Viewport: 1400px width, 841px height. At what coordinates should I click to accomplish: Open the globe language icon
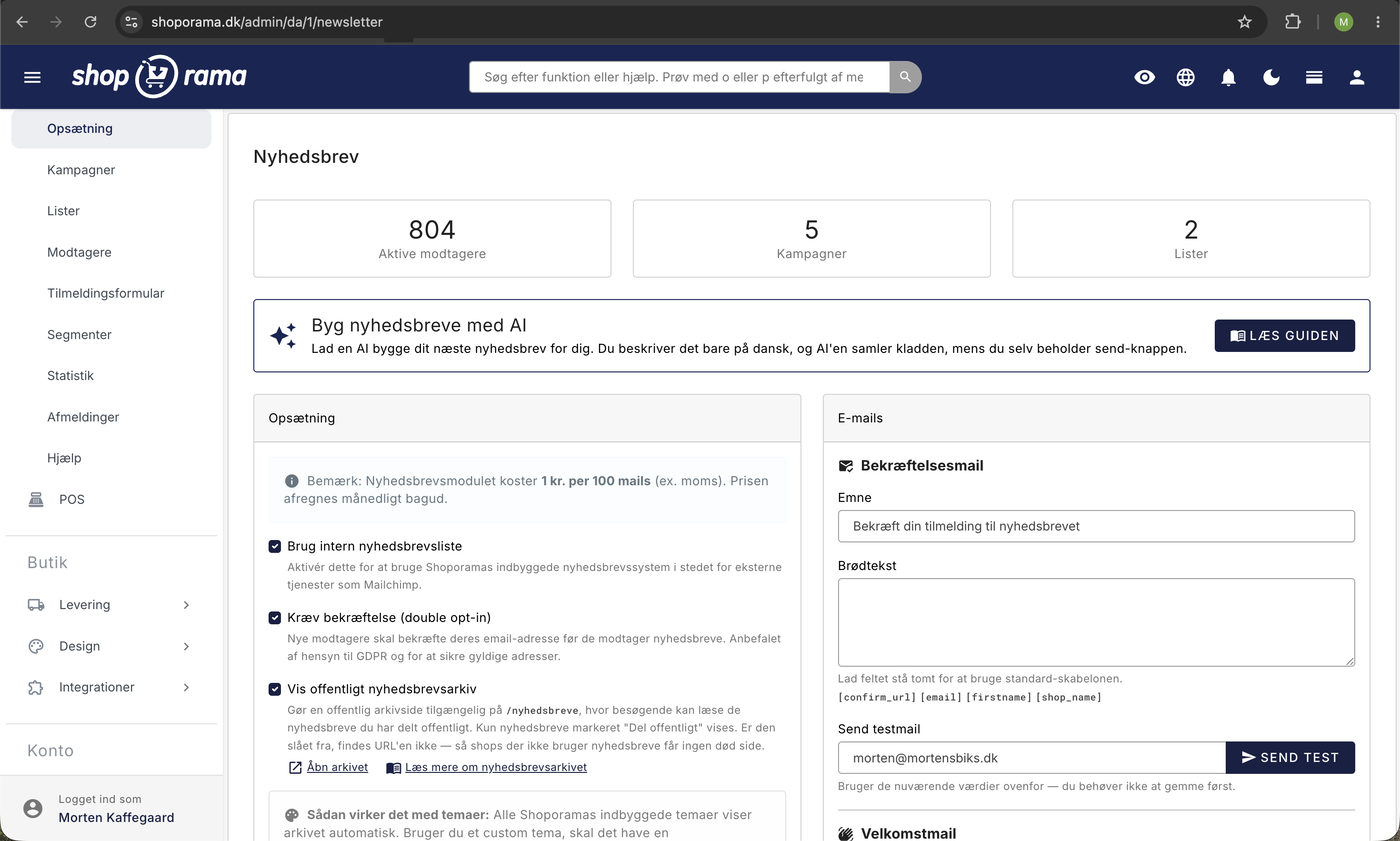1186,77
